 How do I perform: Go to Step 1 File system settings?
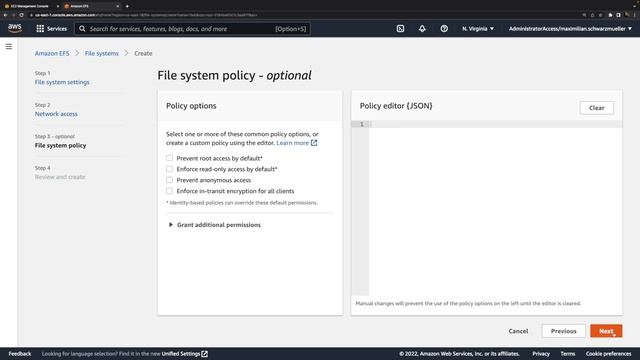pyautogui.click(x=62, y=82)
